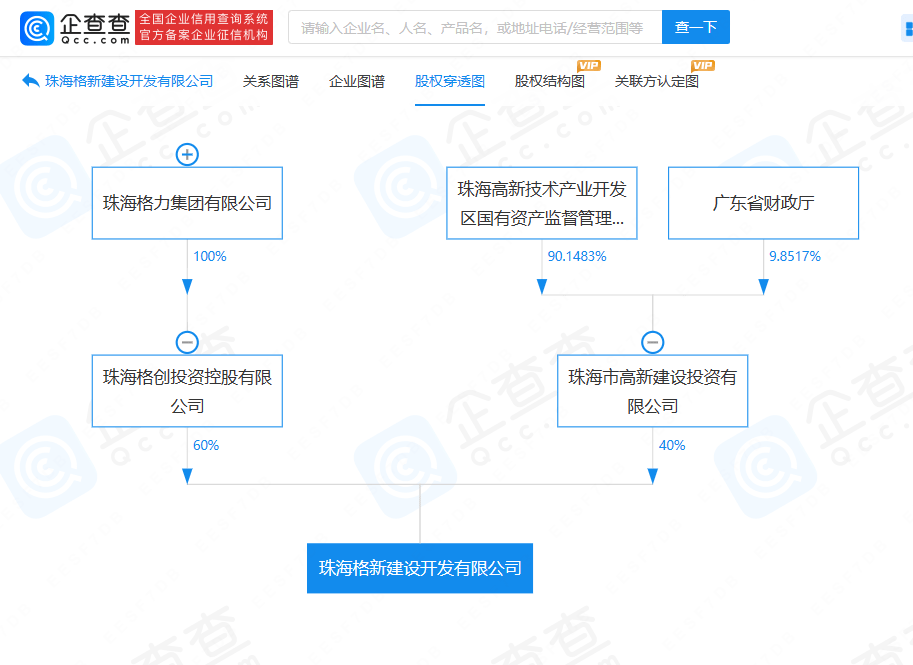Expand the plus node above 珠海格力集团有限公司

click(187, 154)
